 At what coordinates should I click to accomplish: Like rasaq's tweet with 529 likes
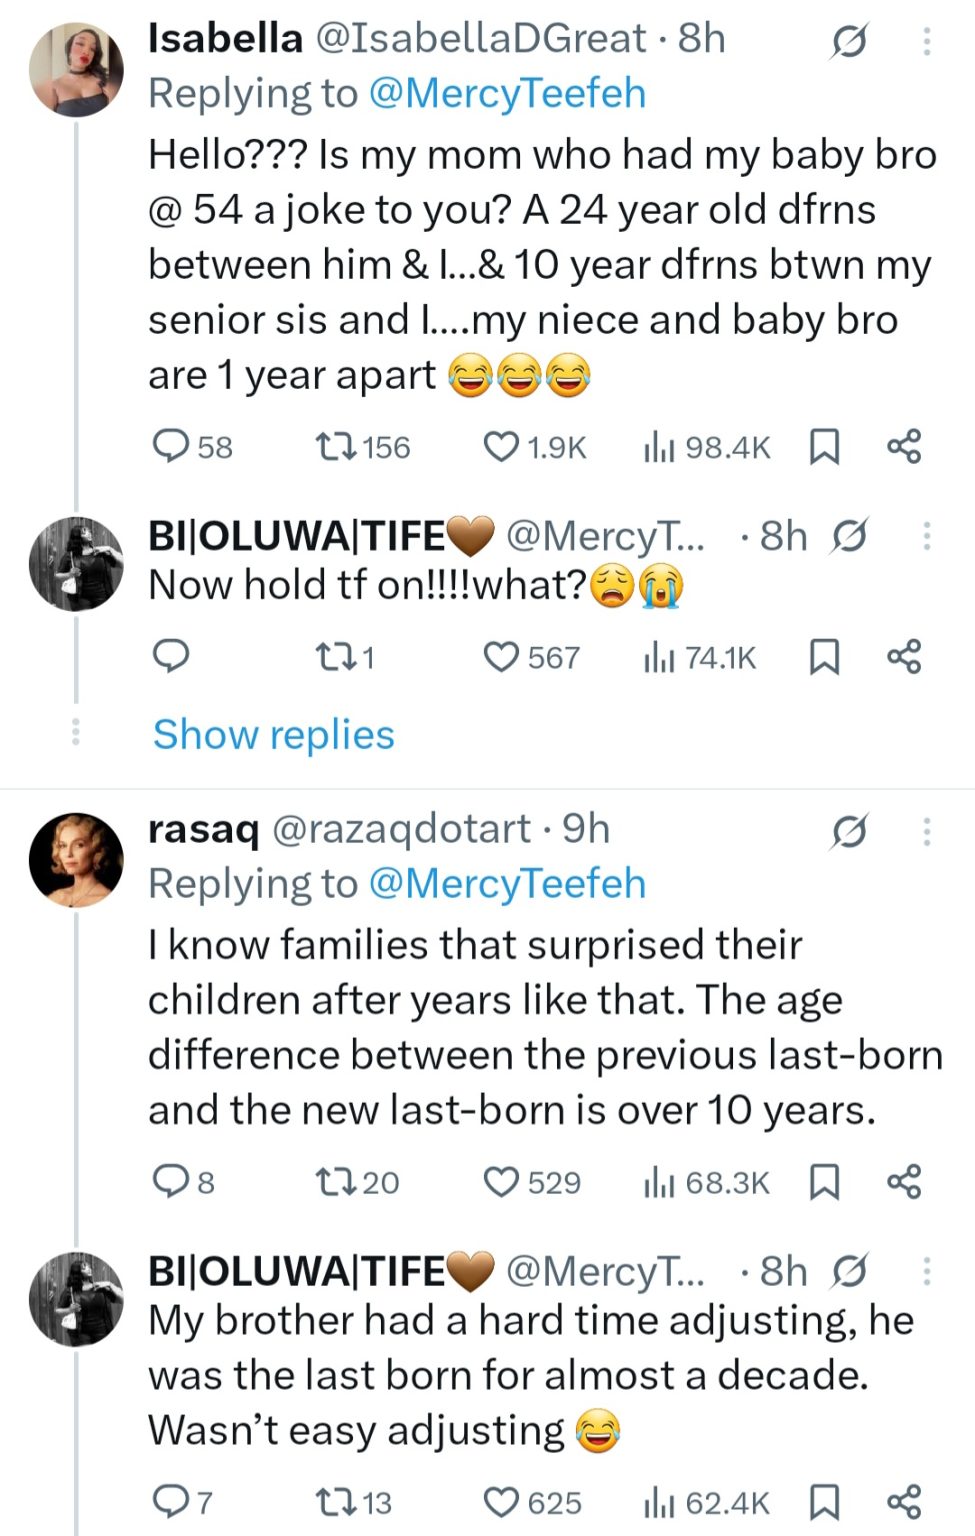(501, 1182)
